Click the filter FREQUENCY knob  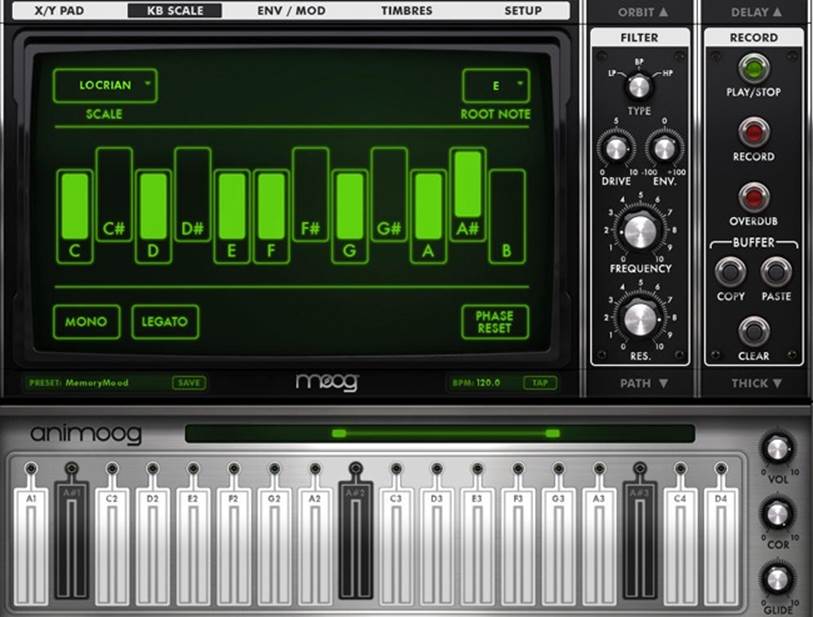tap(640, 231)
